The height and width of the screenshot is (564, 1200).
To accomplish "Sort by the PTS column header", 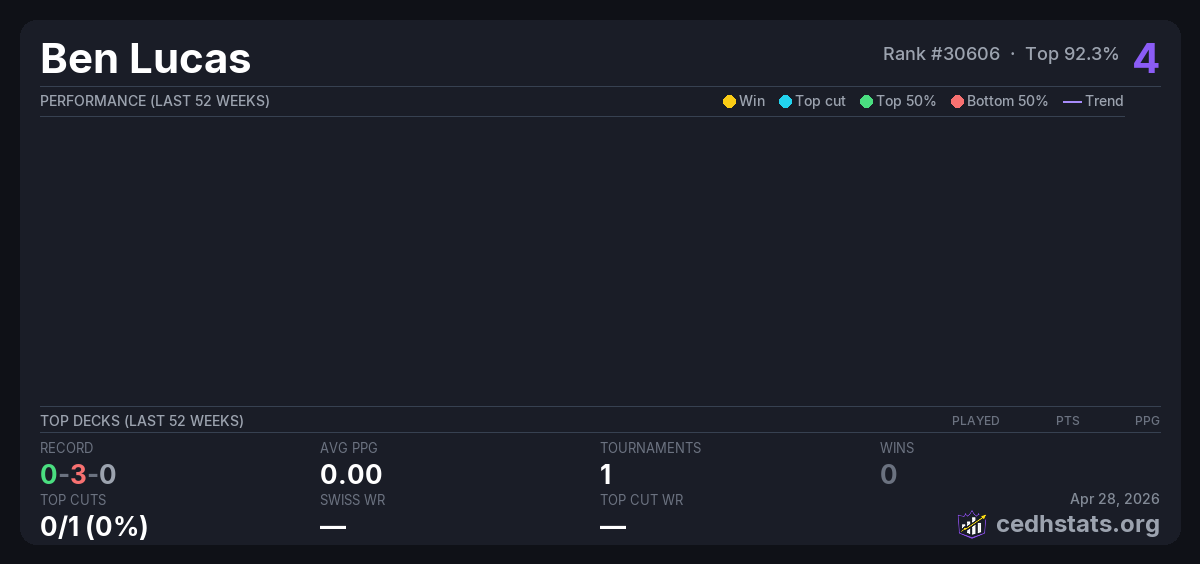I will tap(1067, 421).
